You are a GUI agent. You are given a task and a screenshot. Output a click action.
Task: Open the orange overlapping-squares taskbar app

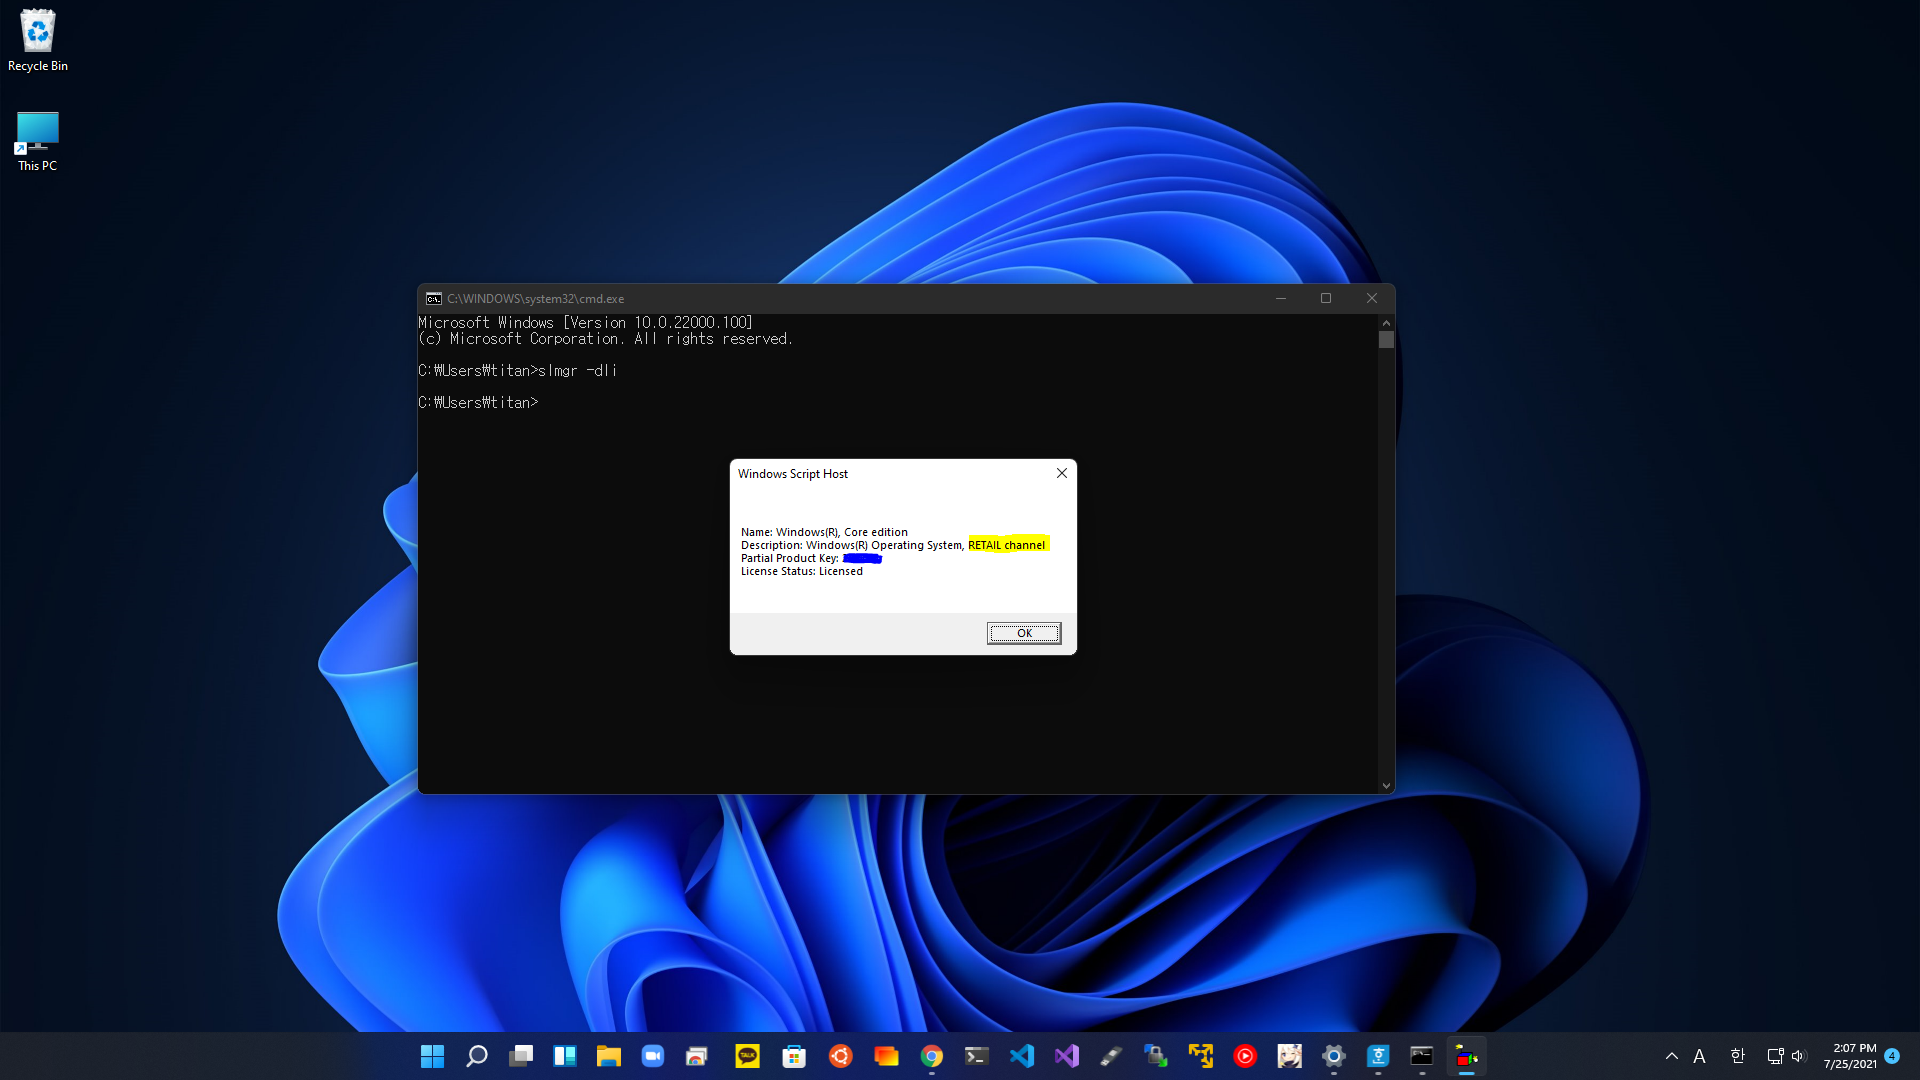(886, 1056)
